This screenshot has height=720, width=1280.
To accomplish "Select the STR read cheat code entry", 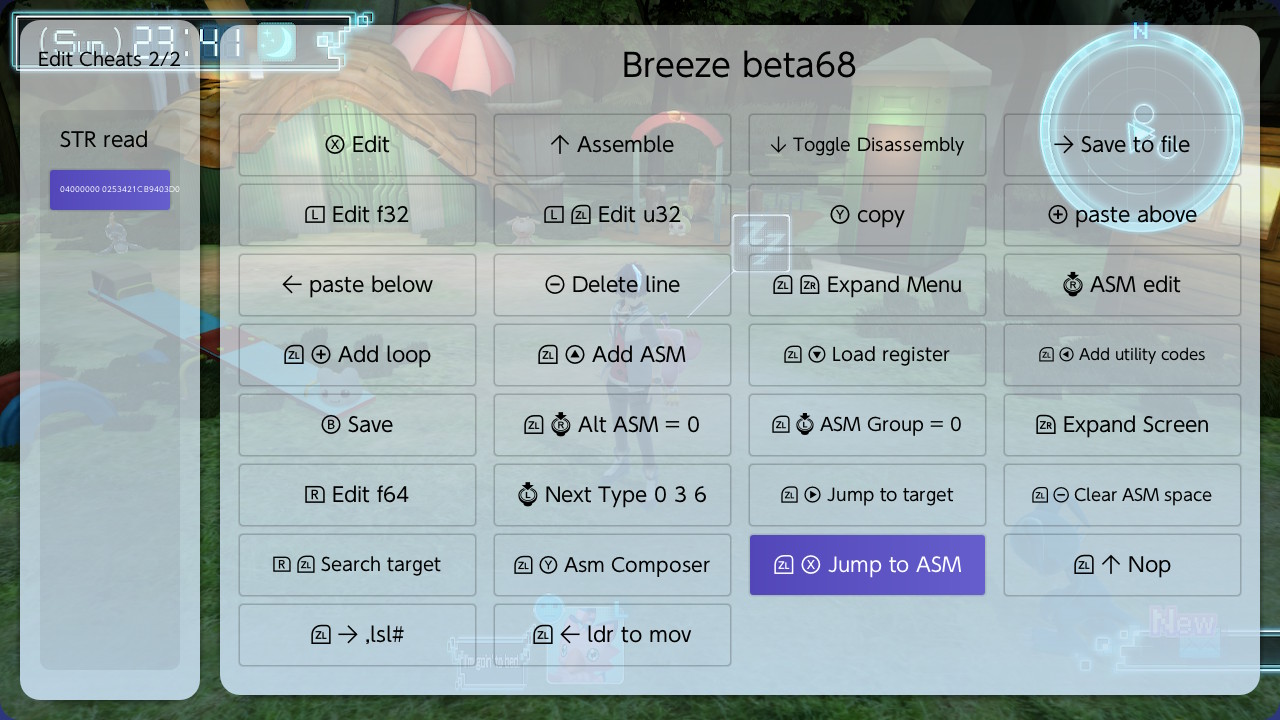I will (x=110, y=190).
